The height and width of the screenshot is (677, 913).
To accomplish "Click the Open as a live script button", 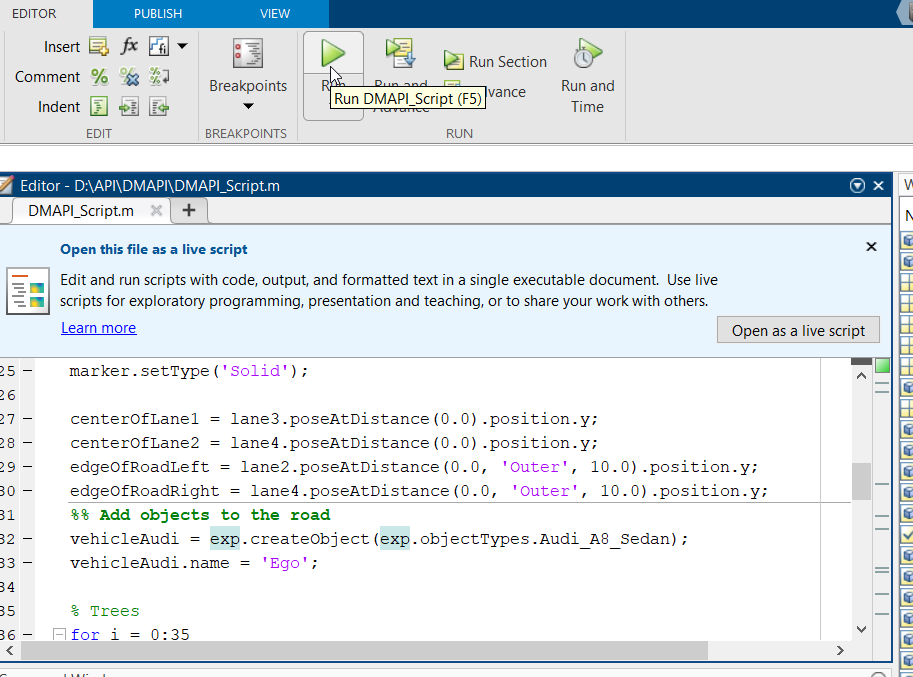I will 797,329.
